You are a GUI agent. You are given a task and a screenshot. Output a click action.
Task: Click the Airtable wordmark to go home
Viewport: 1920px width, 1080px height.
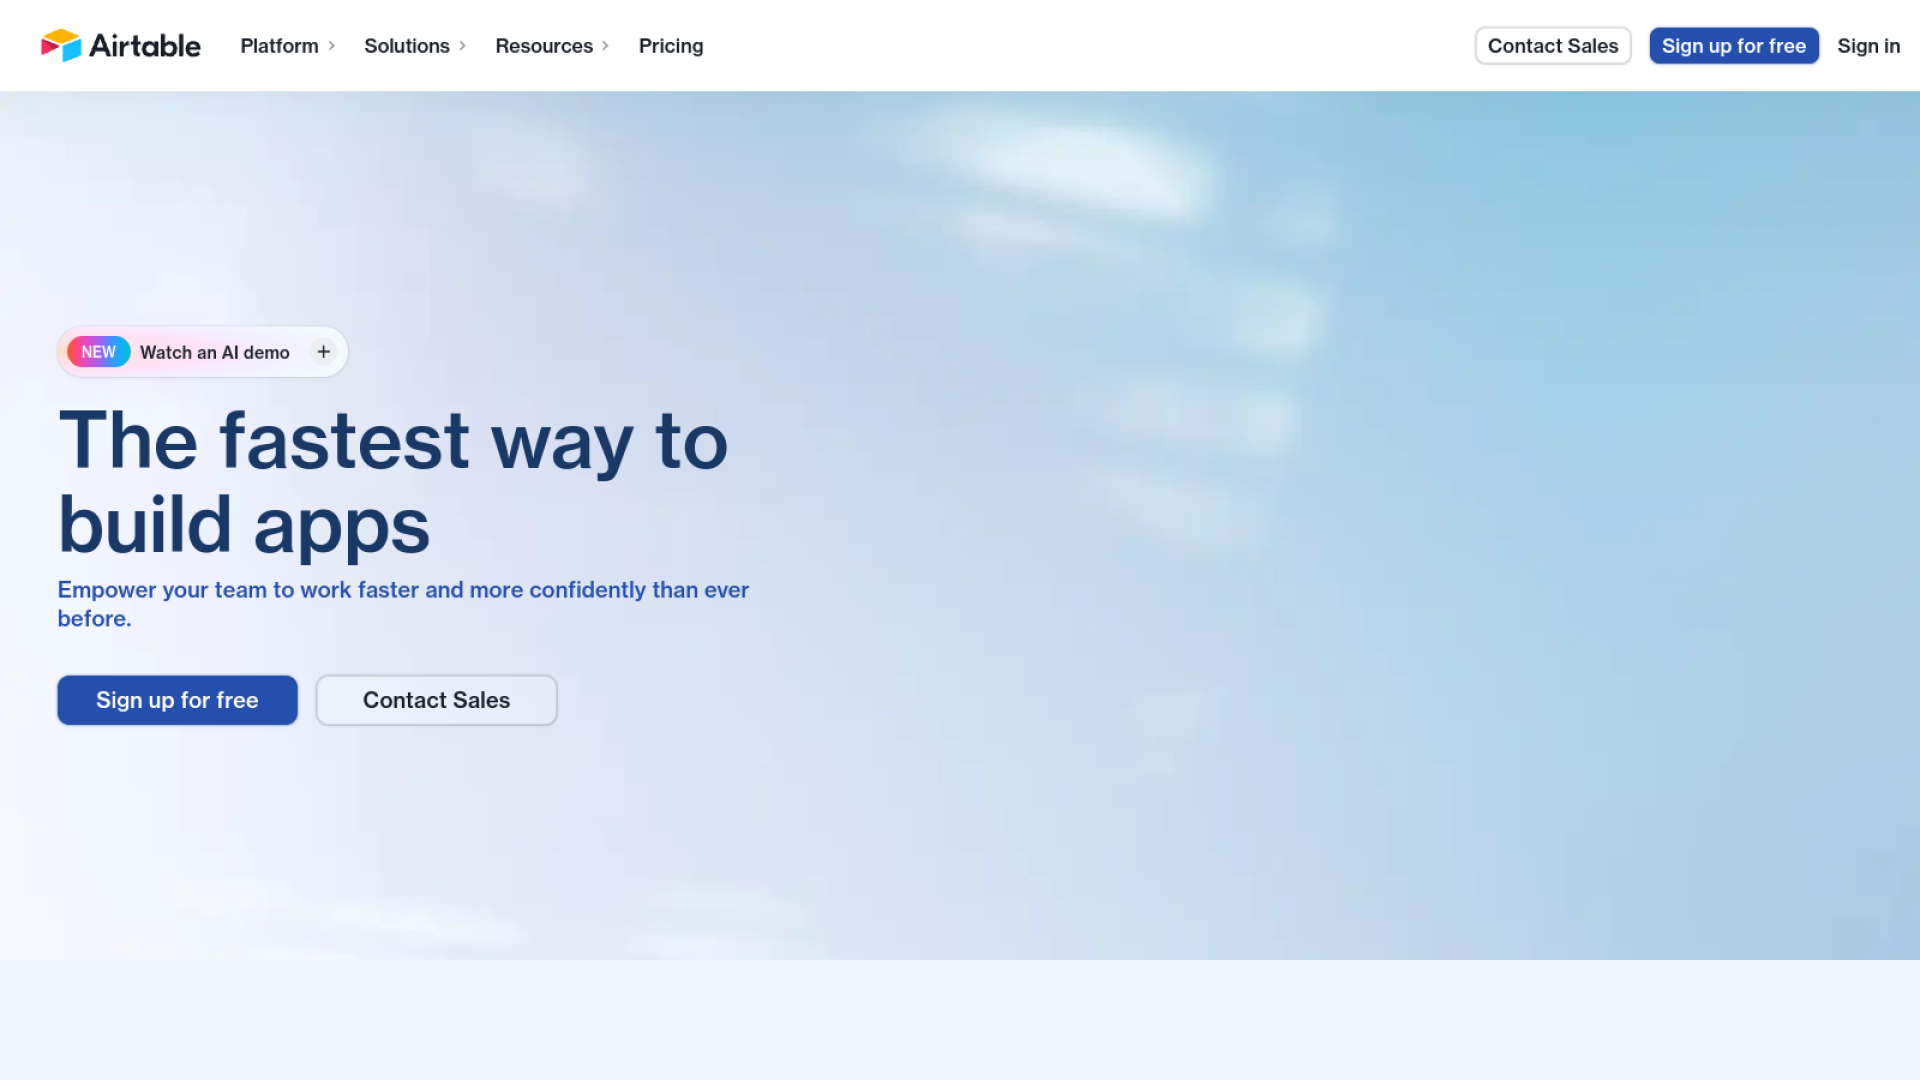tap(145, 45)
